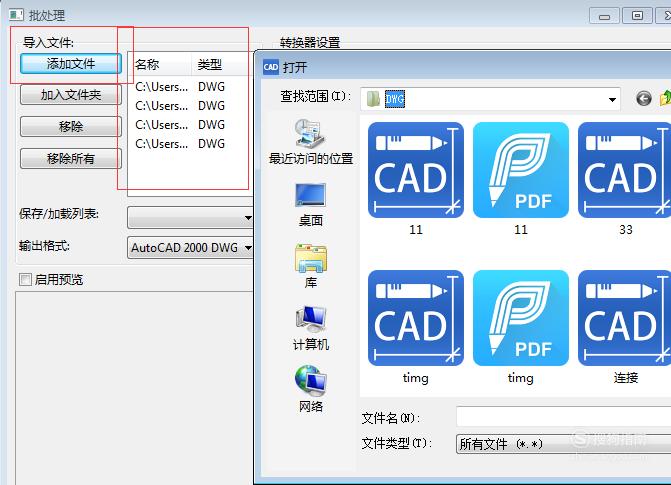This screenshot has height=485, width=671.
Task: Select the CAD file named timg
Action: tap(416, 327)
